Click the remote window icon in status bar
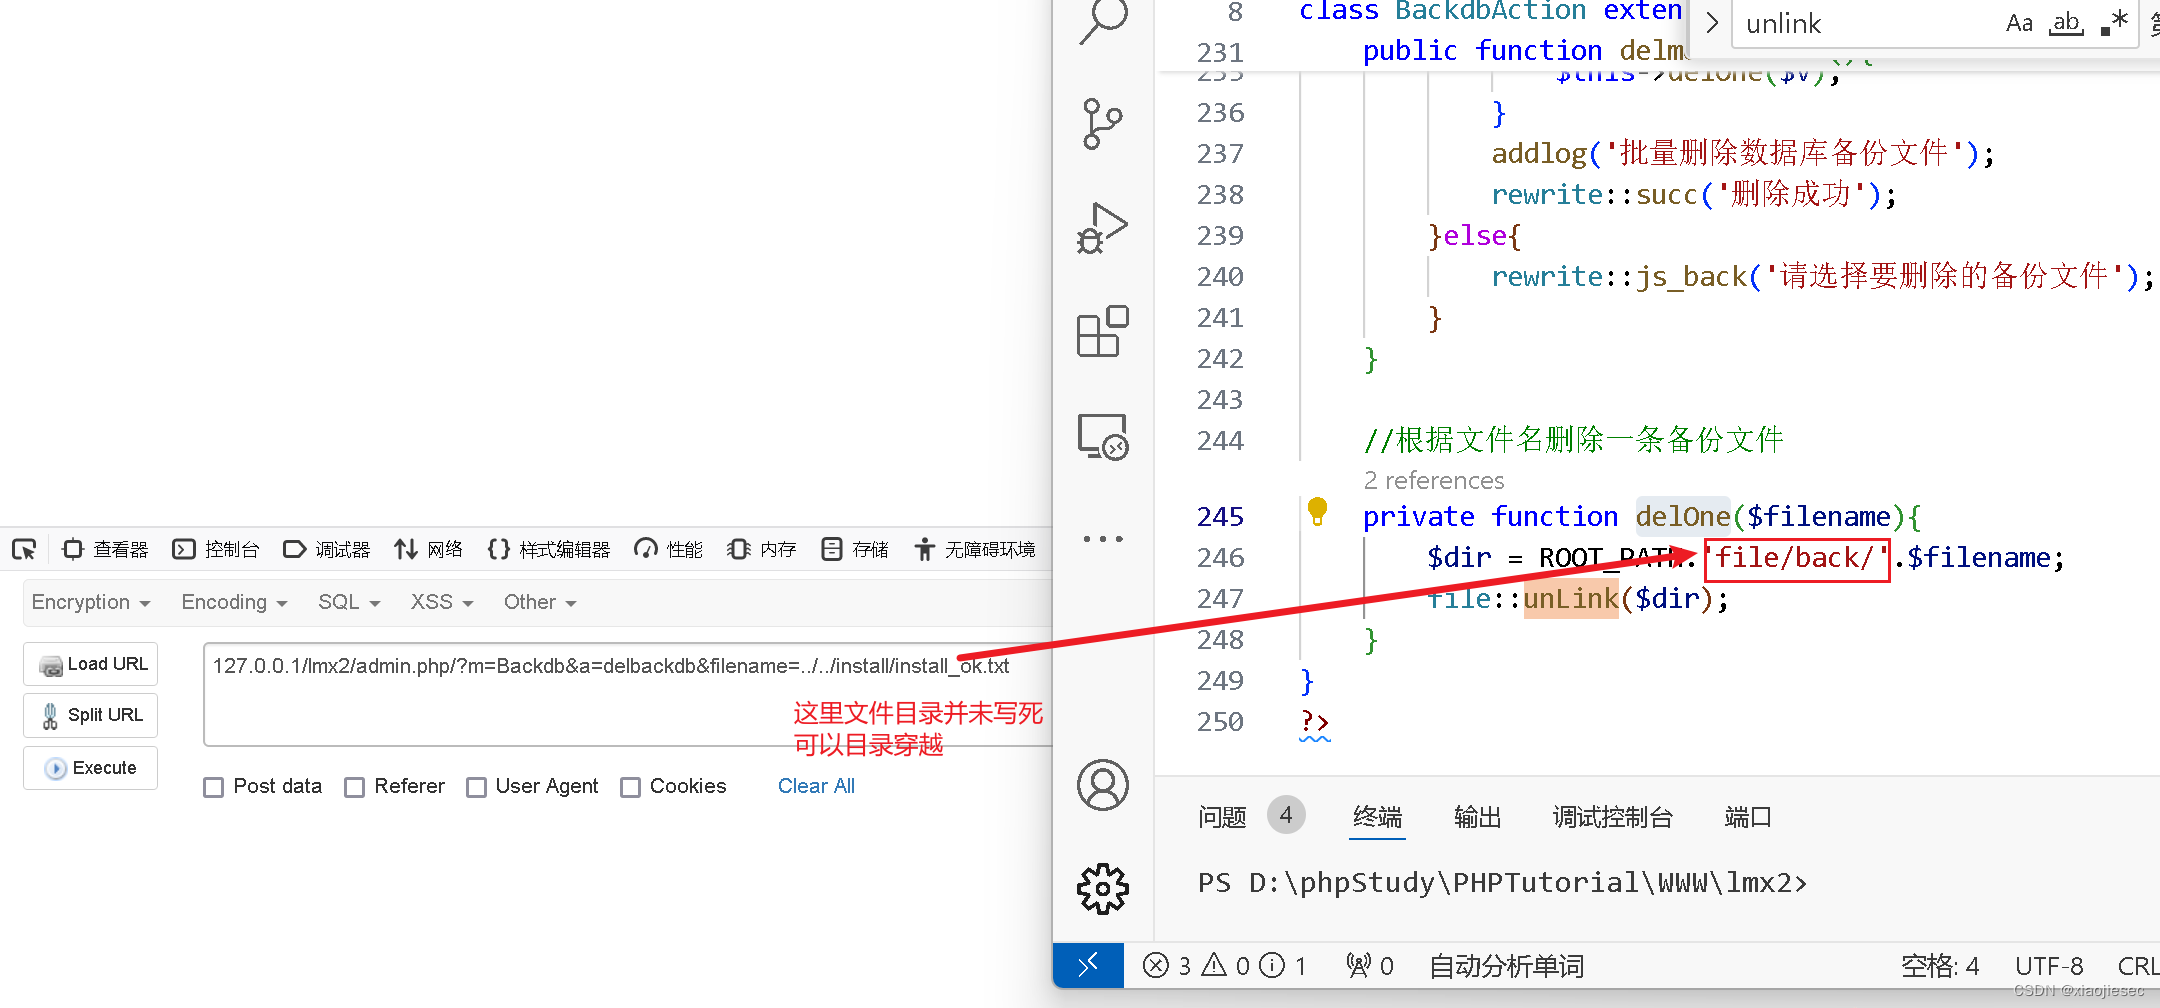The width and height of the screenshot is (2160, 1008). [1088, 965]
